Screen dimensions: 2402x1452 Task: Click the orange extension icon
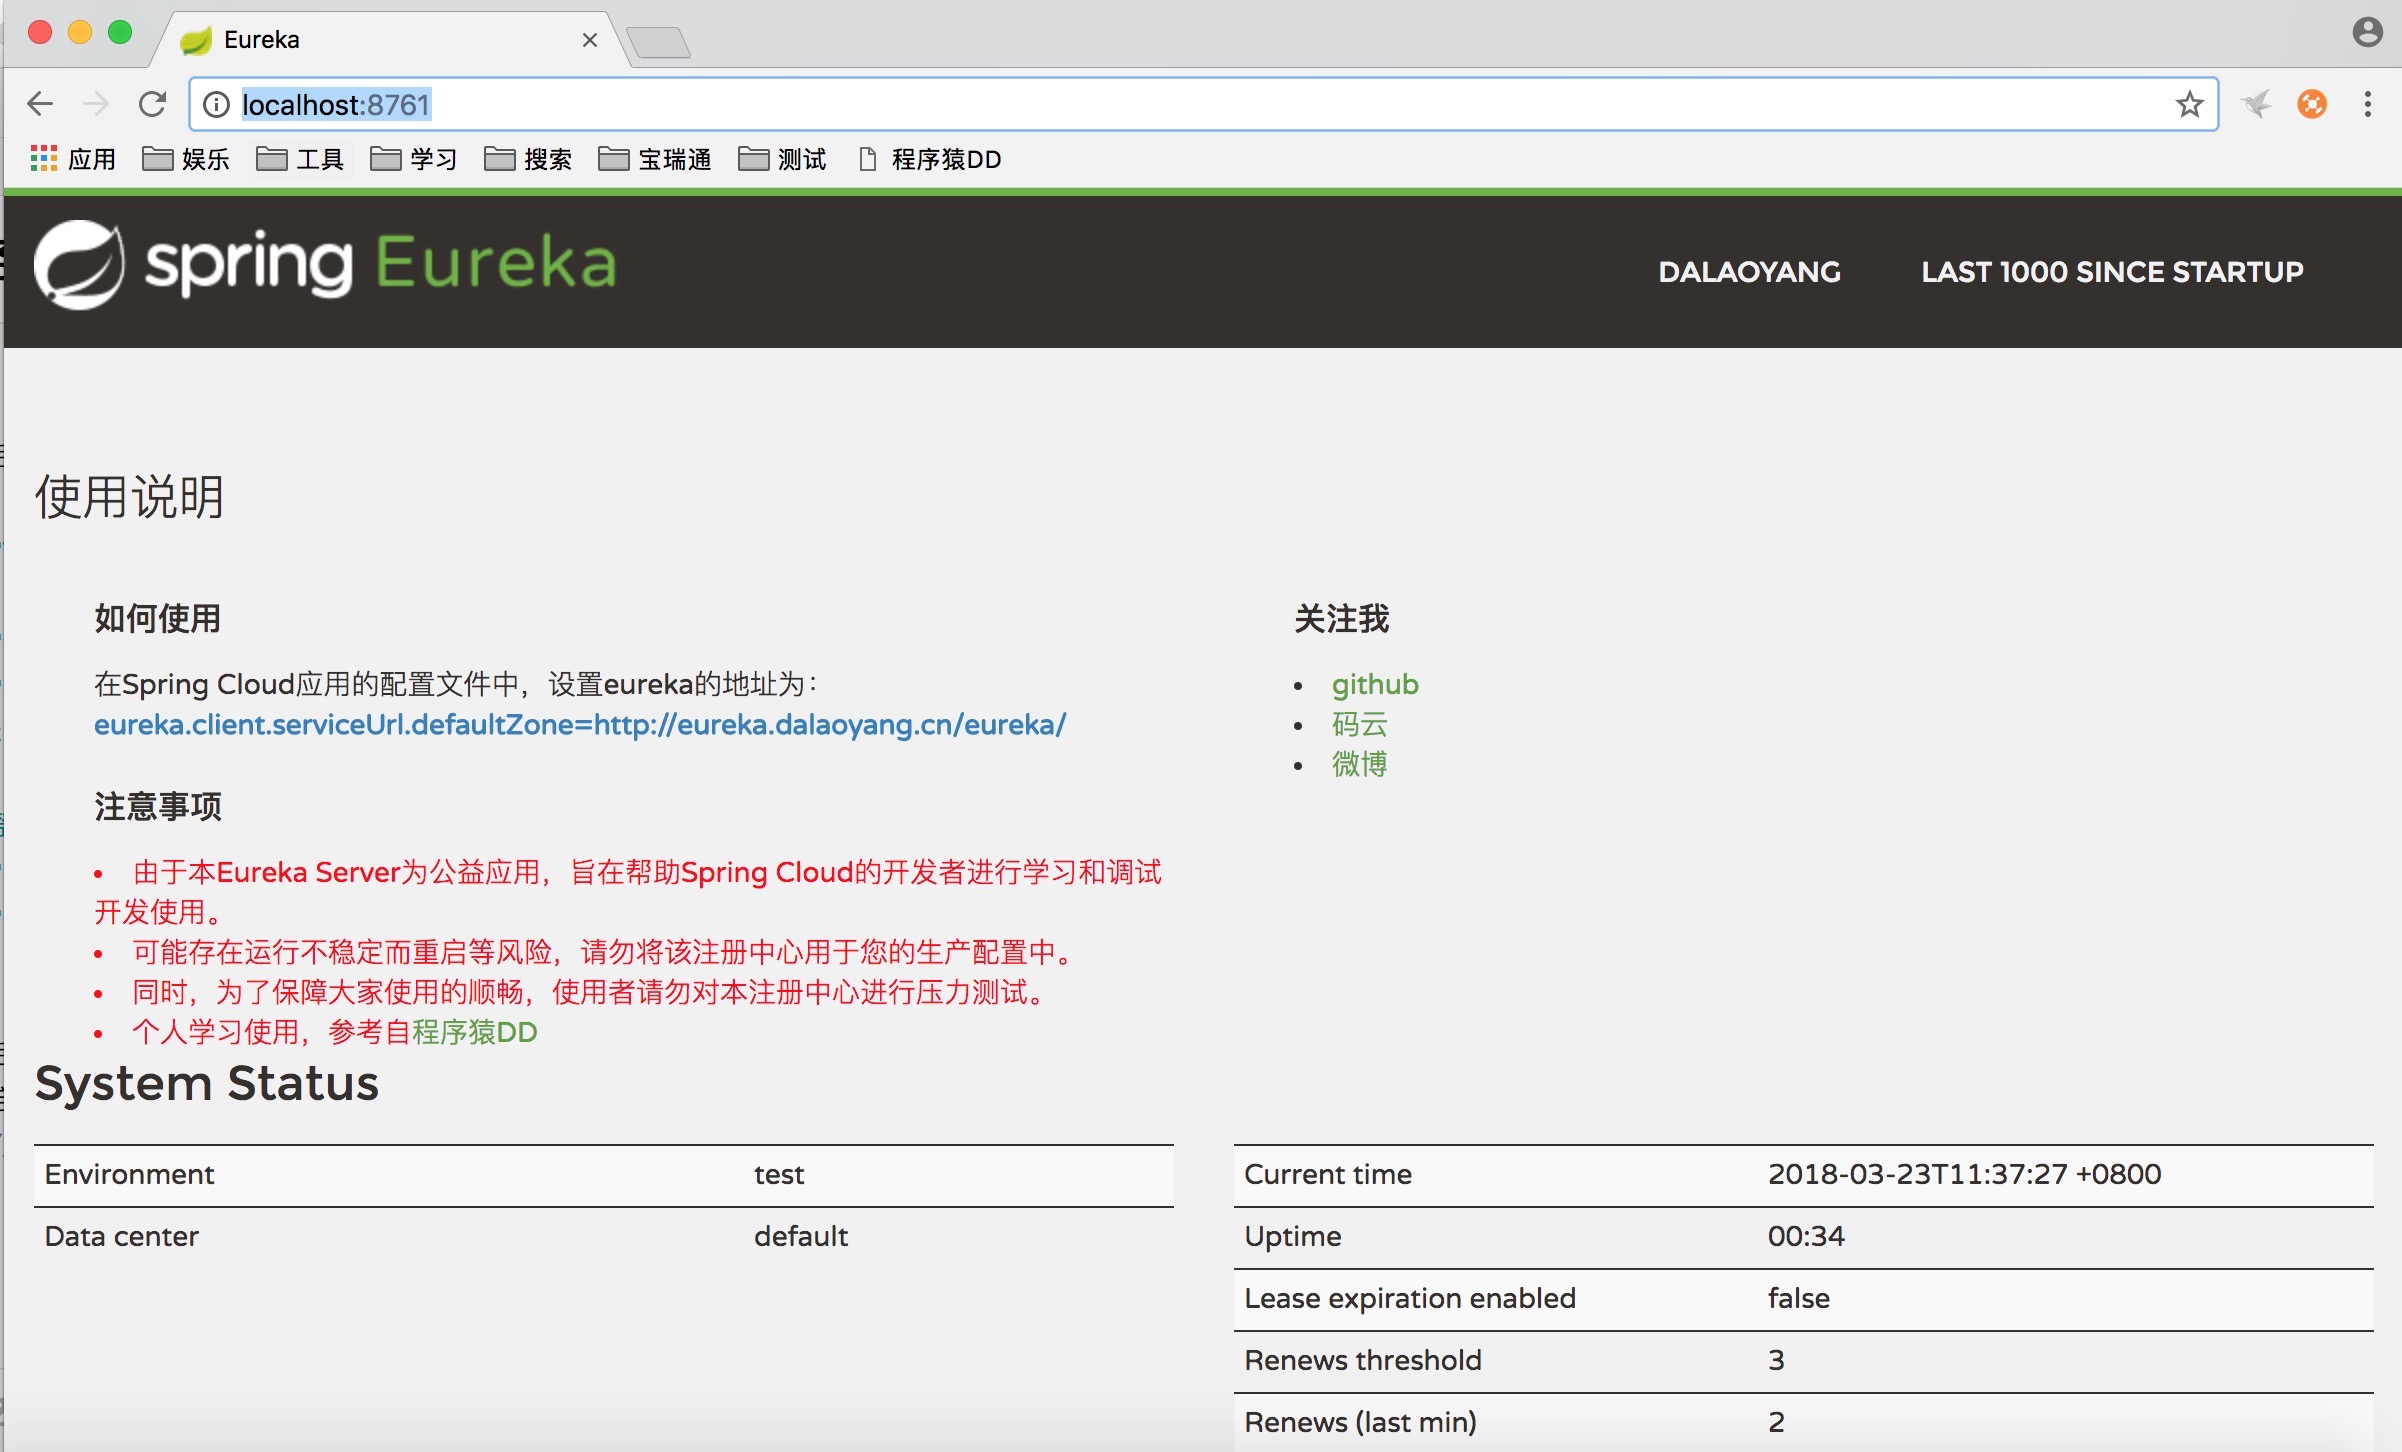point(2312,104)
